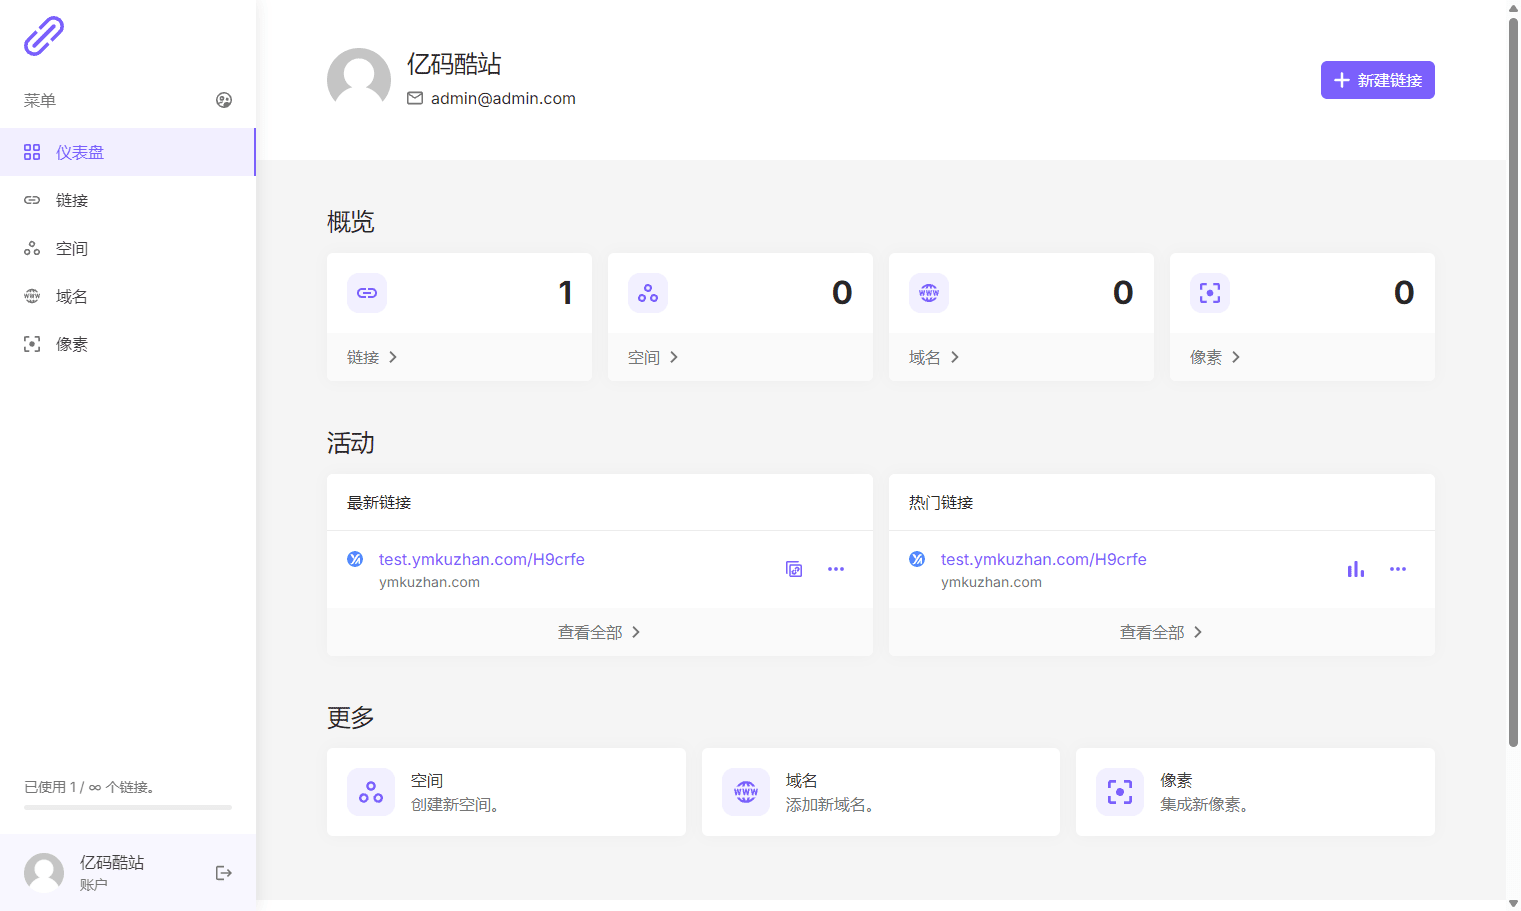Open the test.ymkuzhan.com/H9crfe link under 热门链接
This screenshot has width=1521, height=911.
coord(1044,559)
